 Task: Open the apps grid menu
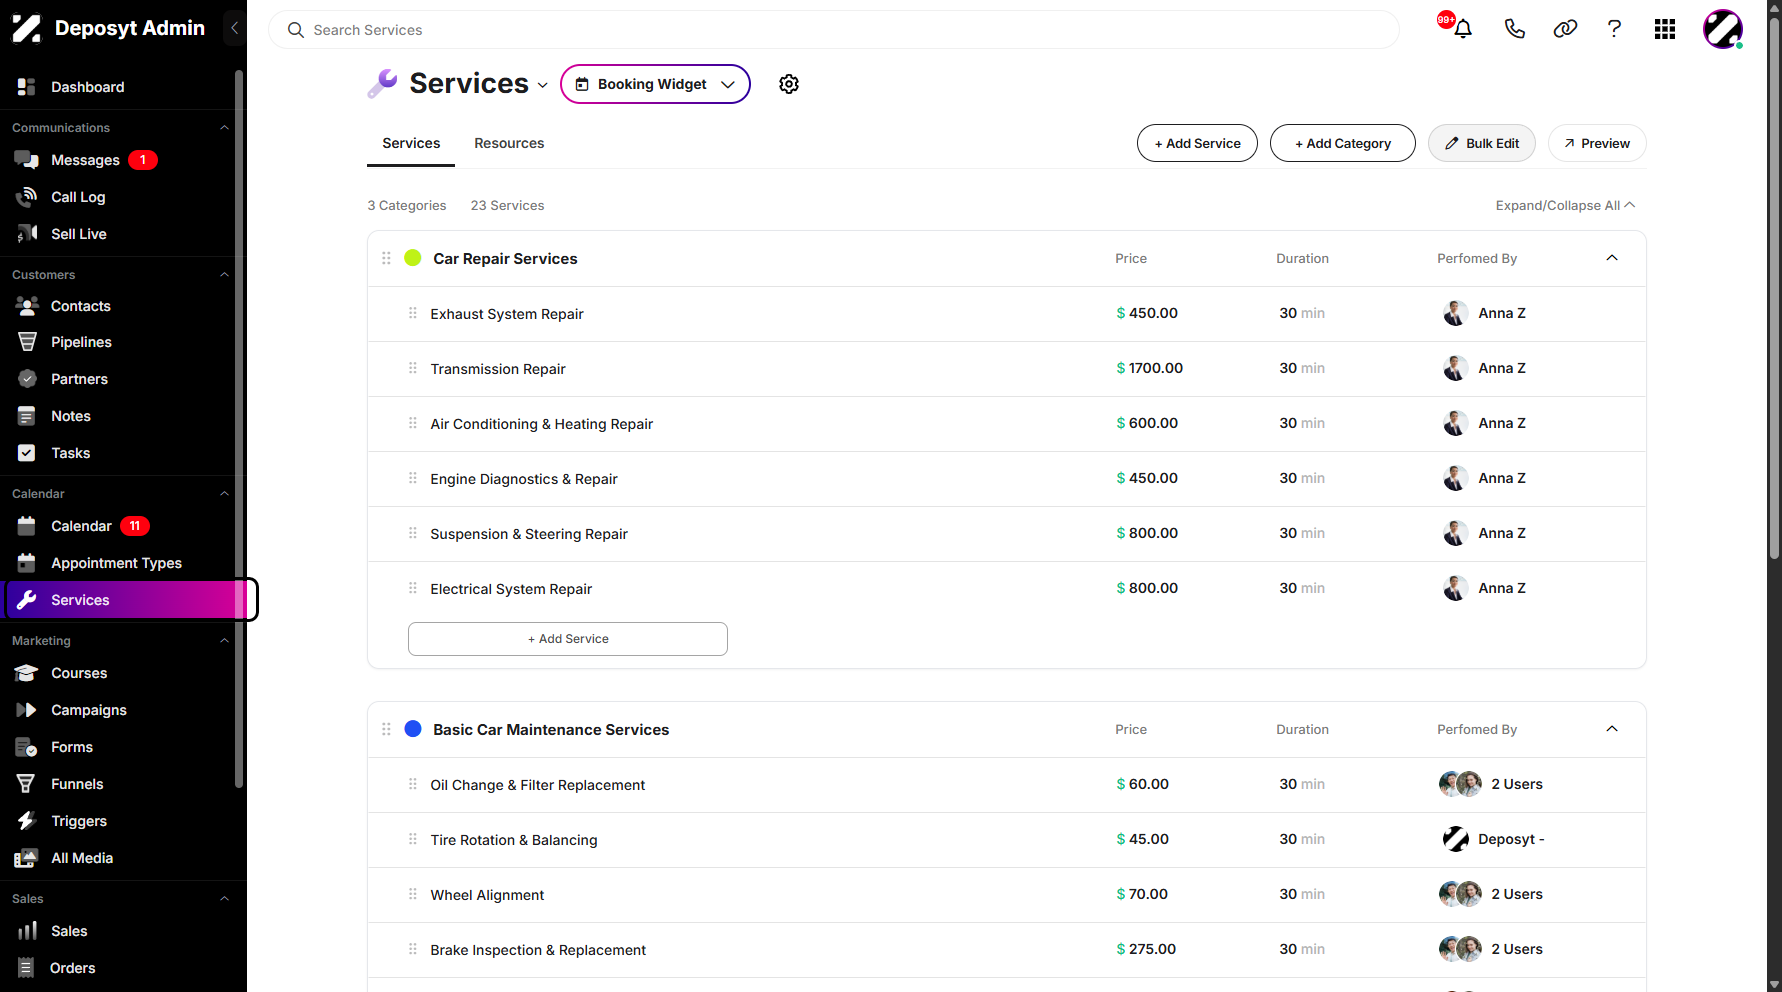coord(1665,29)
